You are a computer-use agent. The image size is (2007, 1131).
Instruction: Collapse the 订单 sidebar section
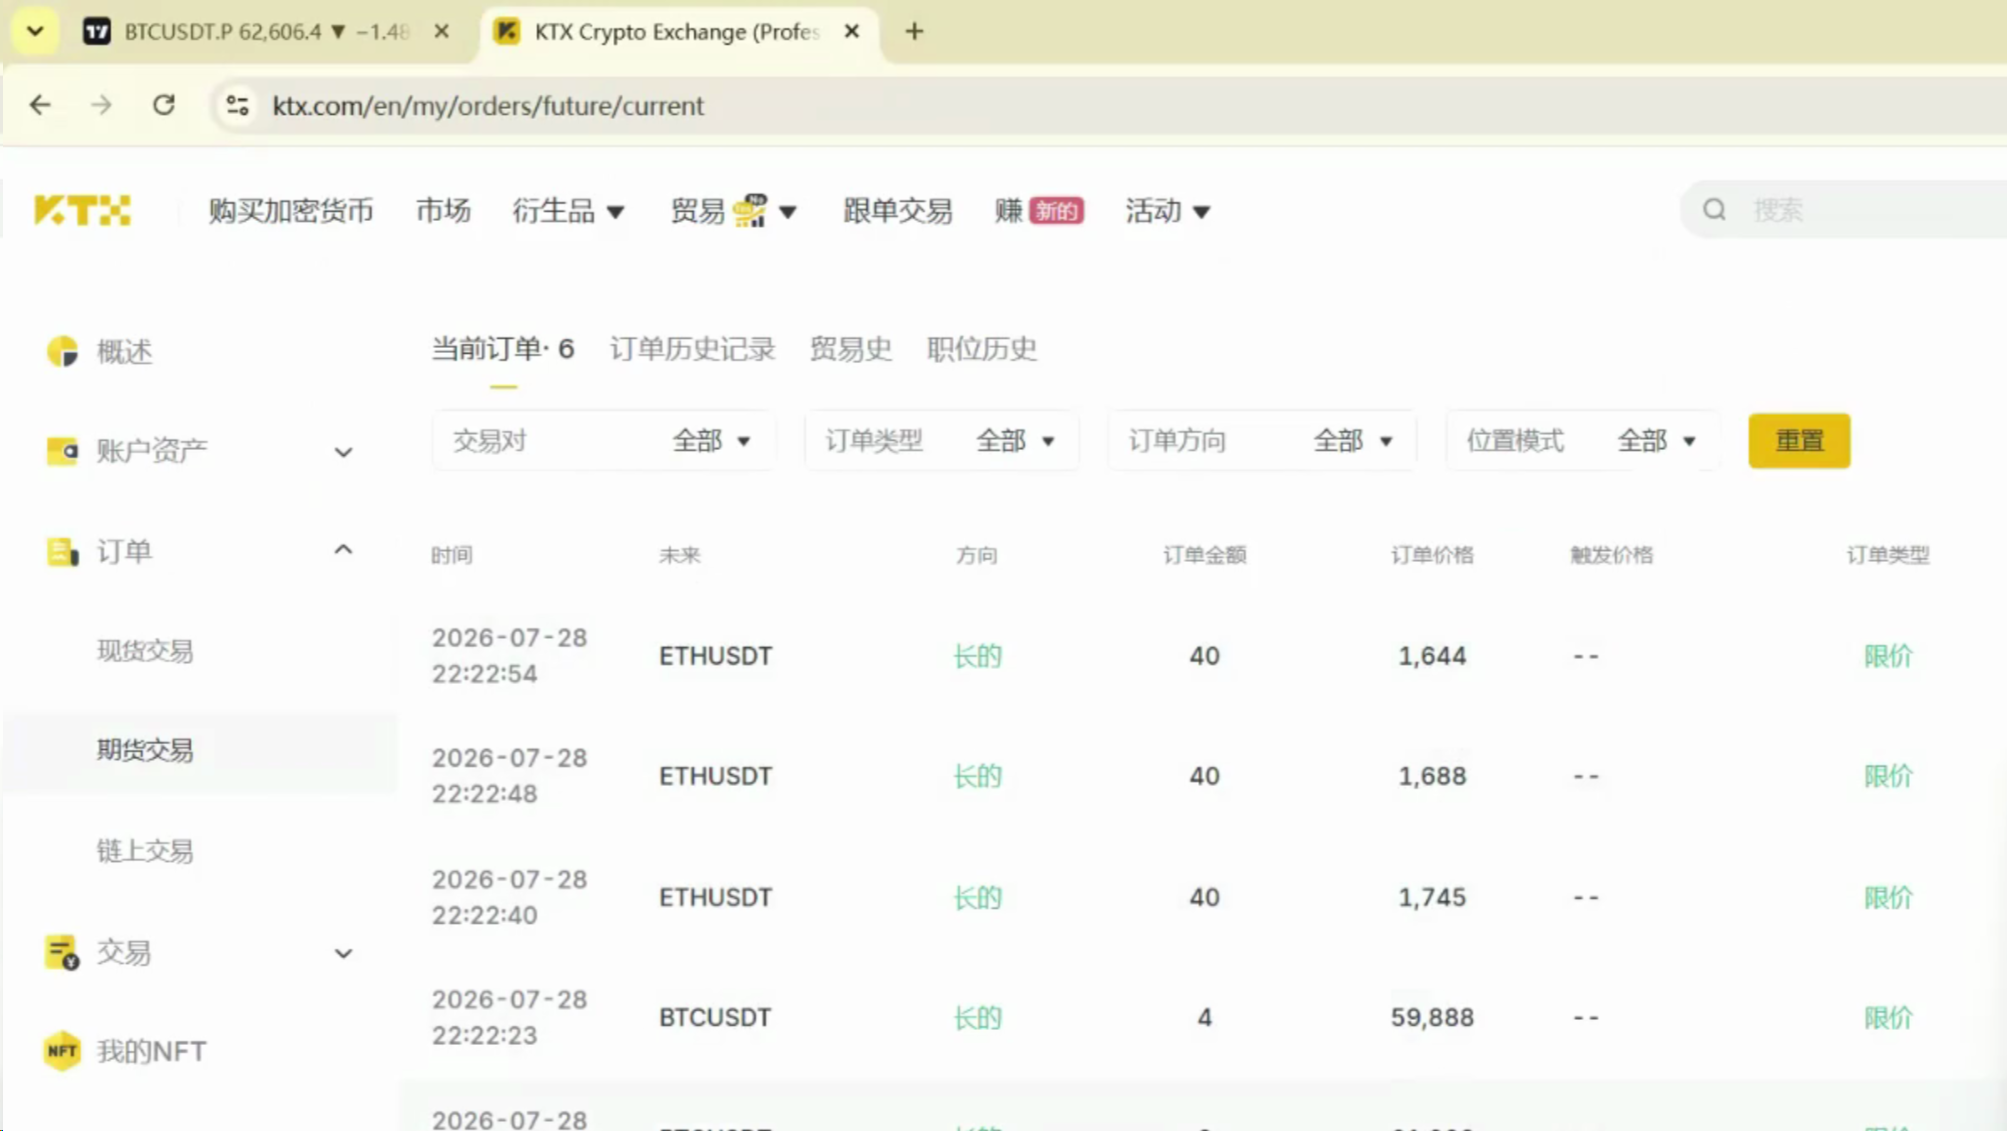click(343, 550)
